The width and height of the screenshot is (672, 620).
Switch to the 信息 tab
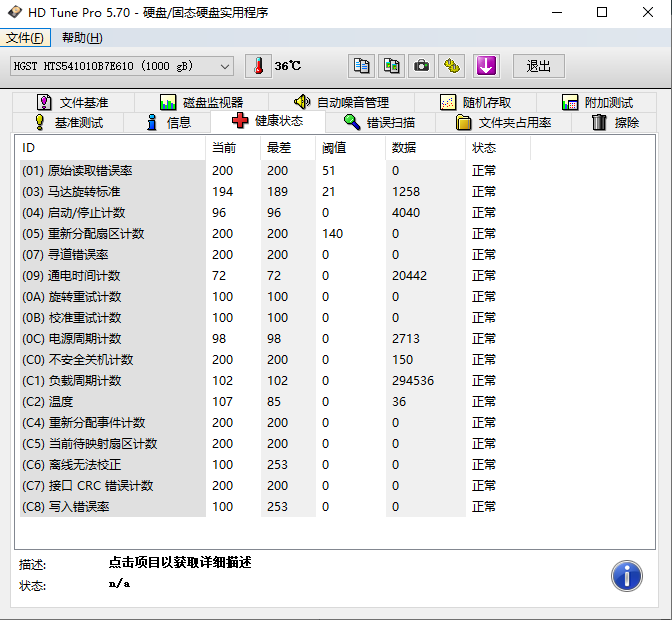coord(168,123)
